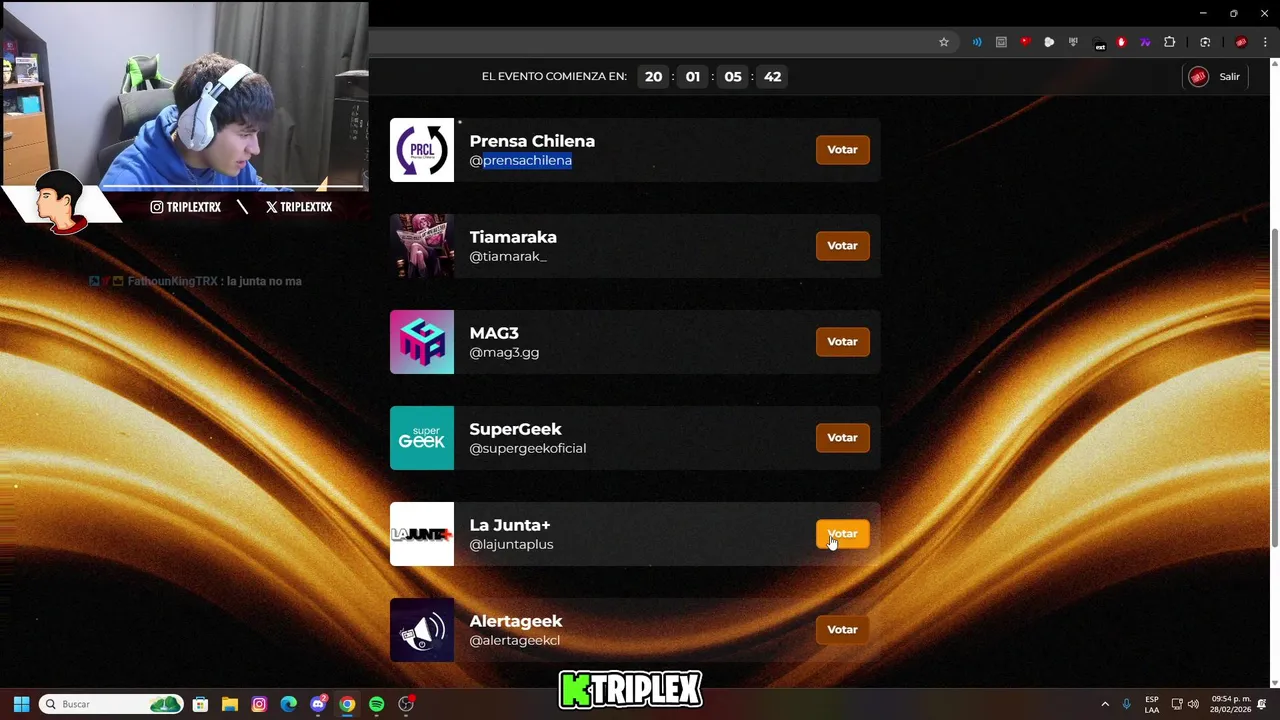This screenshot has width=1280, height=720.
Task: Open the red hand blocker extension
Action: (1121, 42)
